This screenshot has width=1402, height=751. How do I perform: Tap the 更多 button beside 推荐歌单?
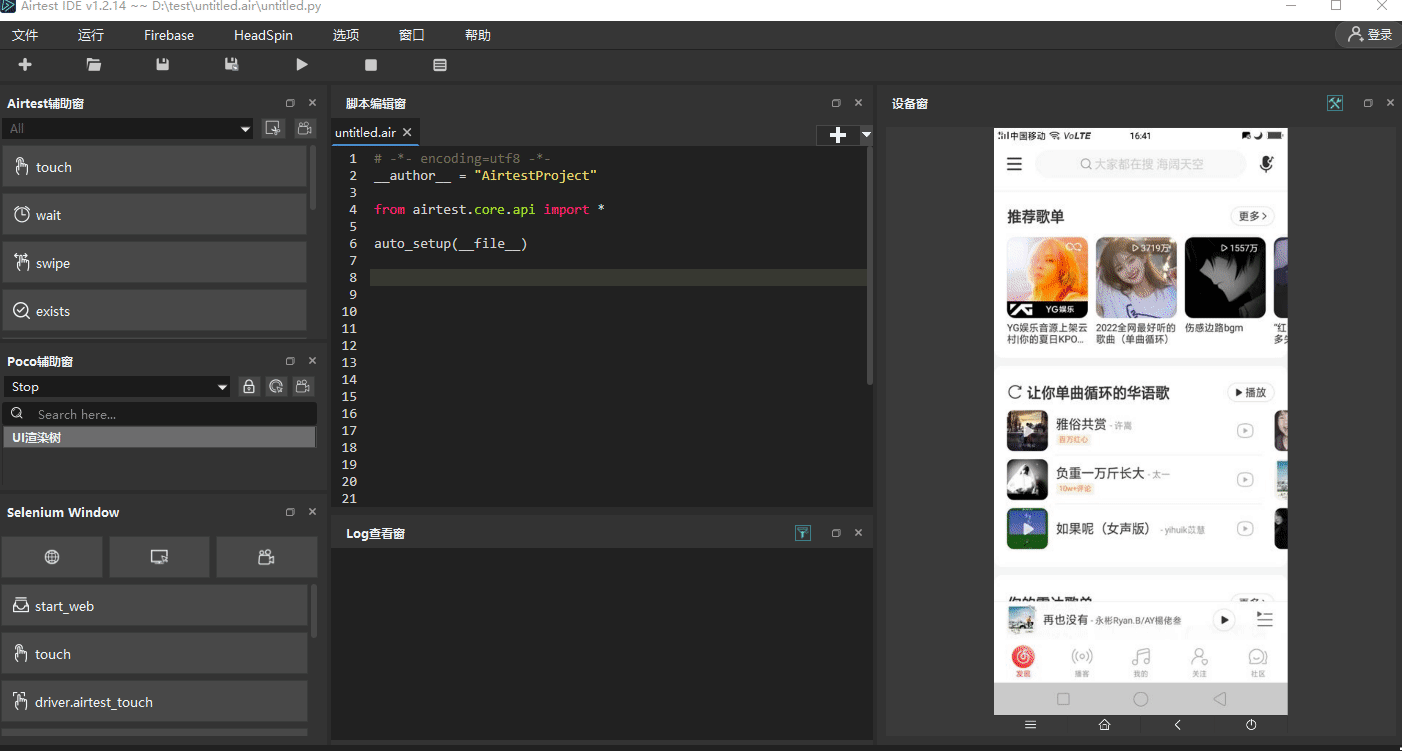point(1252,216)
